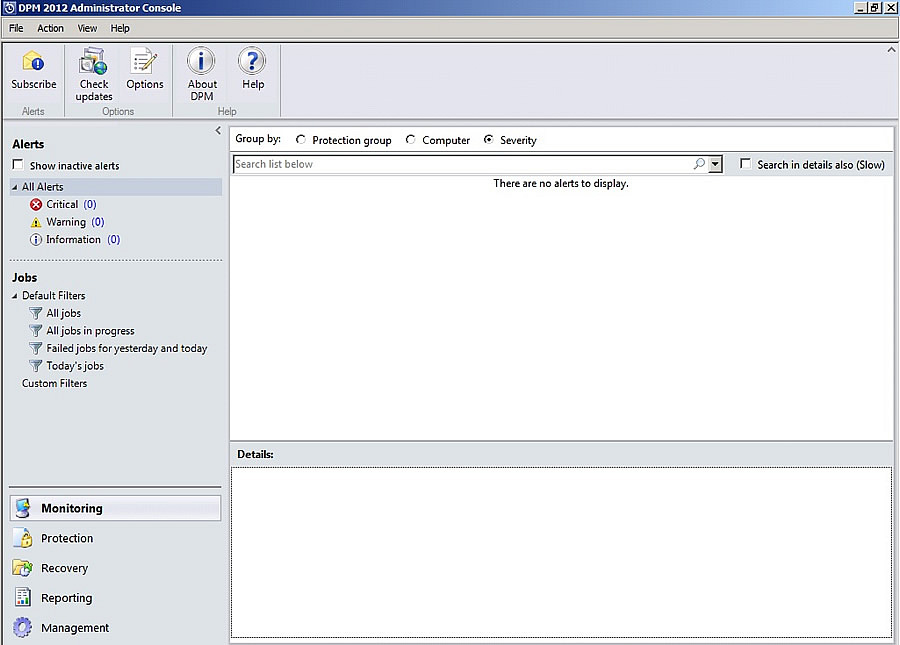Click inside the Search list below field
The image size is (900, 645).
tap(450, 163)
